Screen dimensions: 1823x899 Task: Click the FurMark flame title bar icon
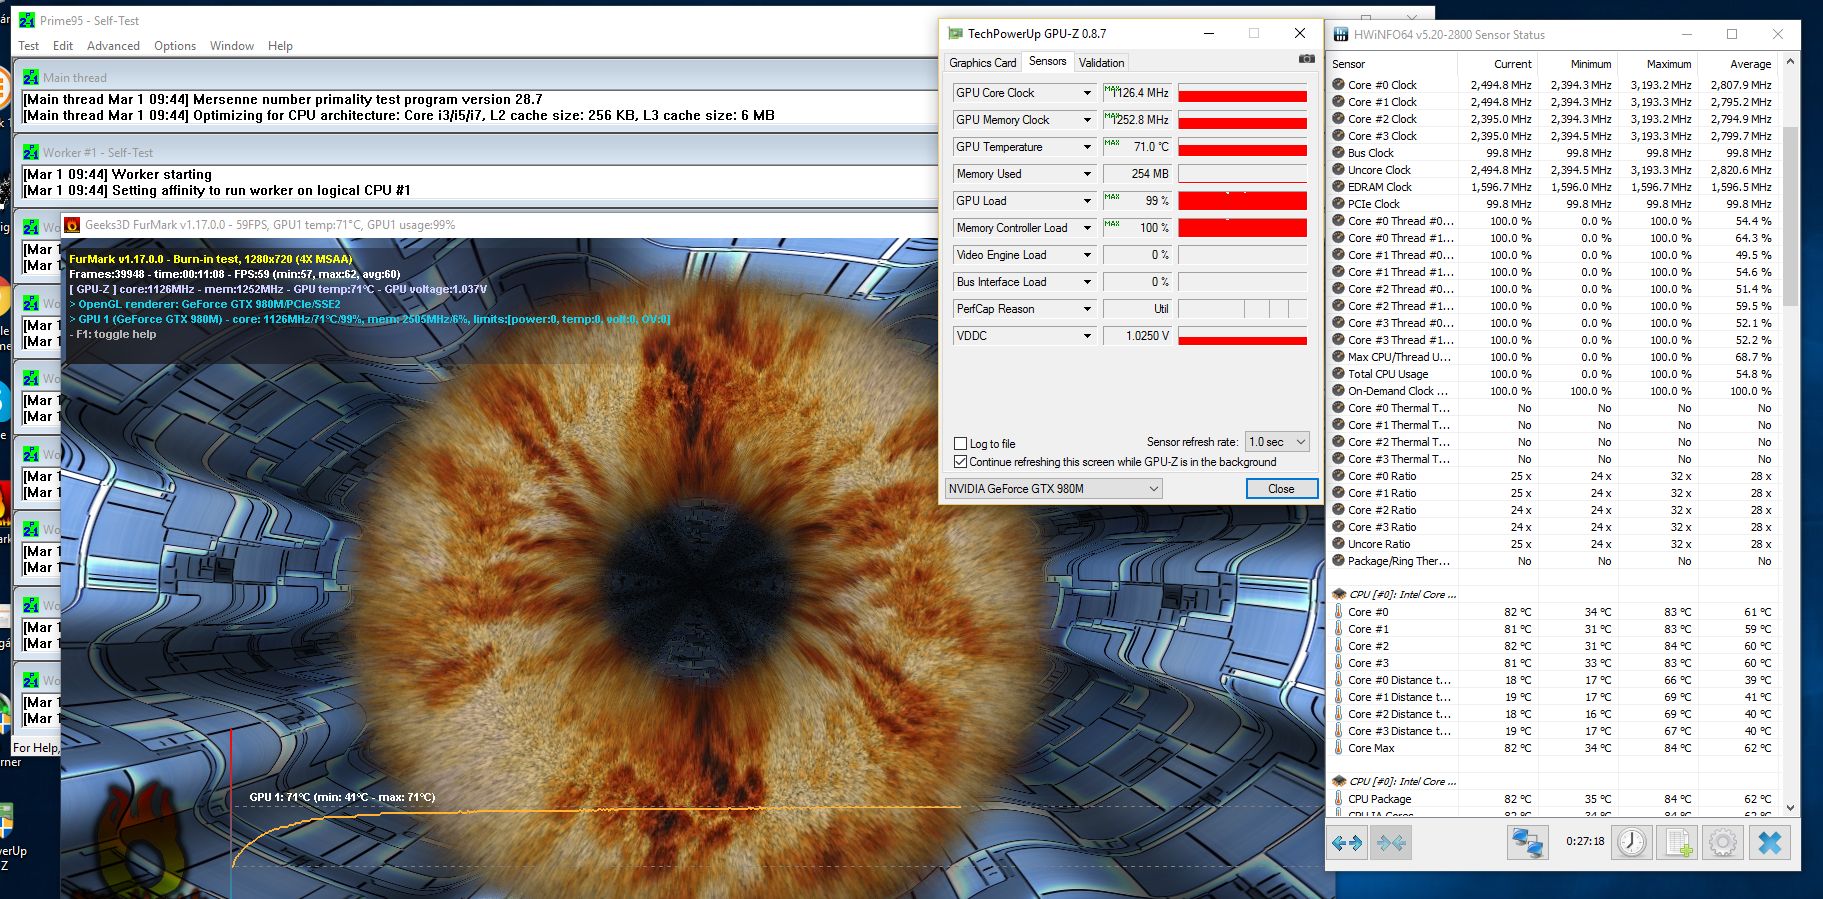tap(72, 225)
